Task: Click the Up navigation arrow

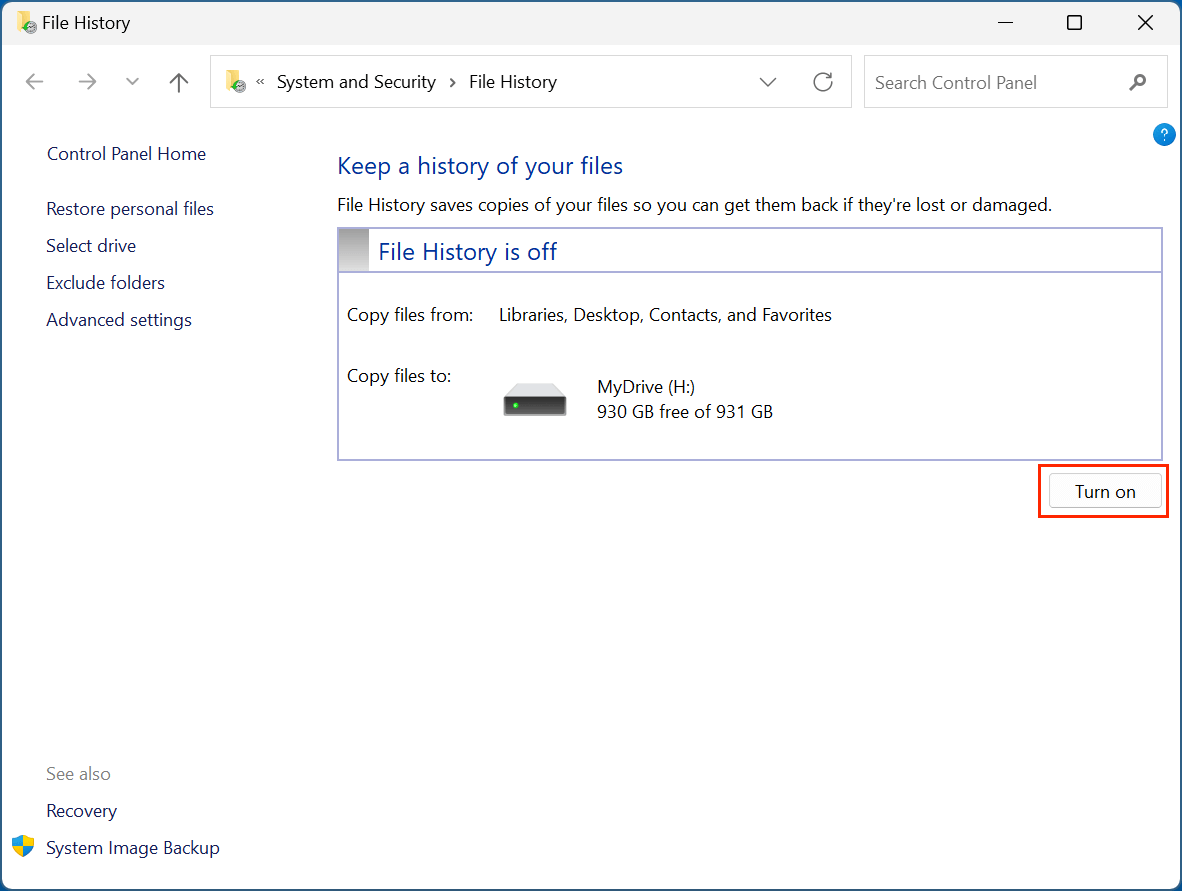Action: (x=178, y=82)
